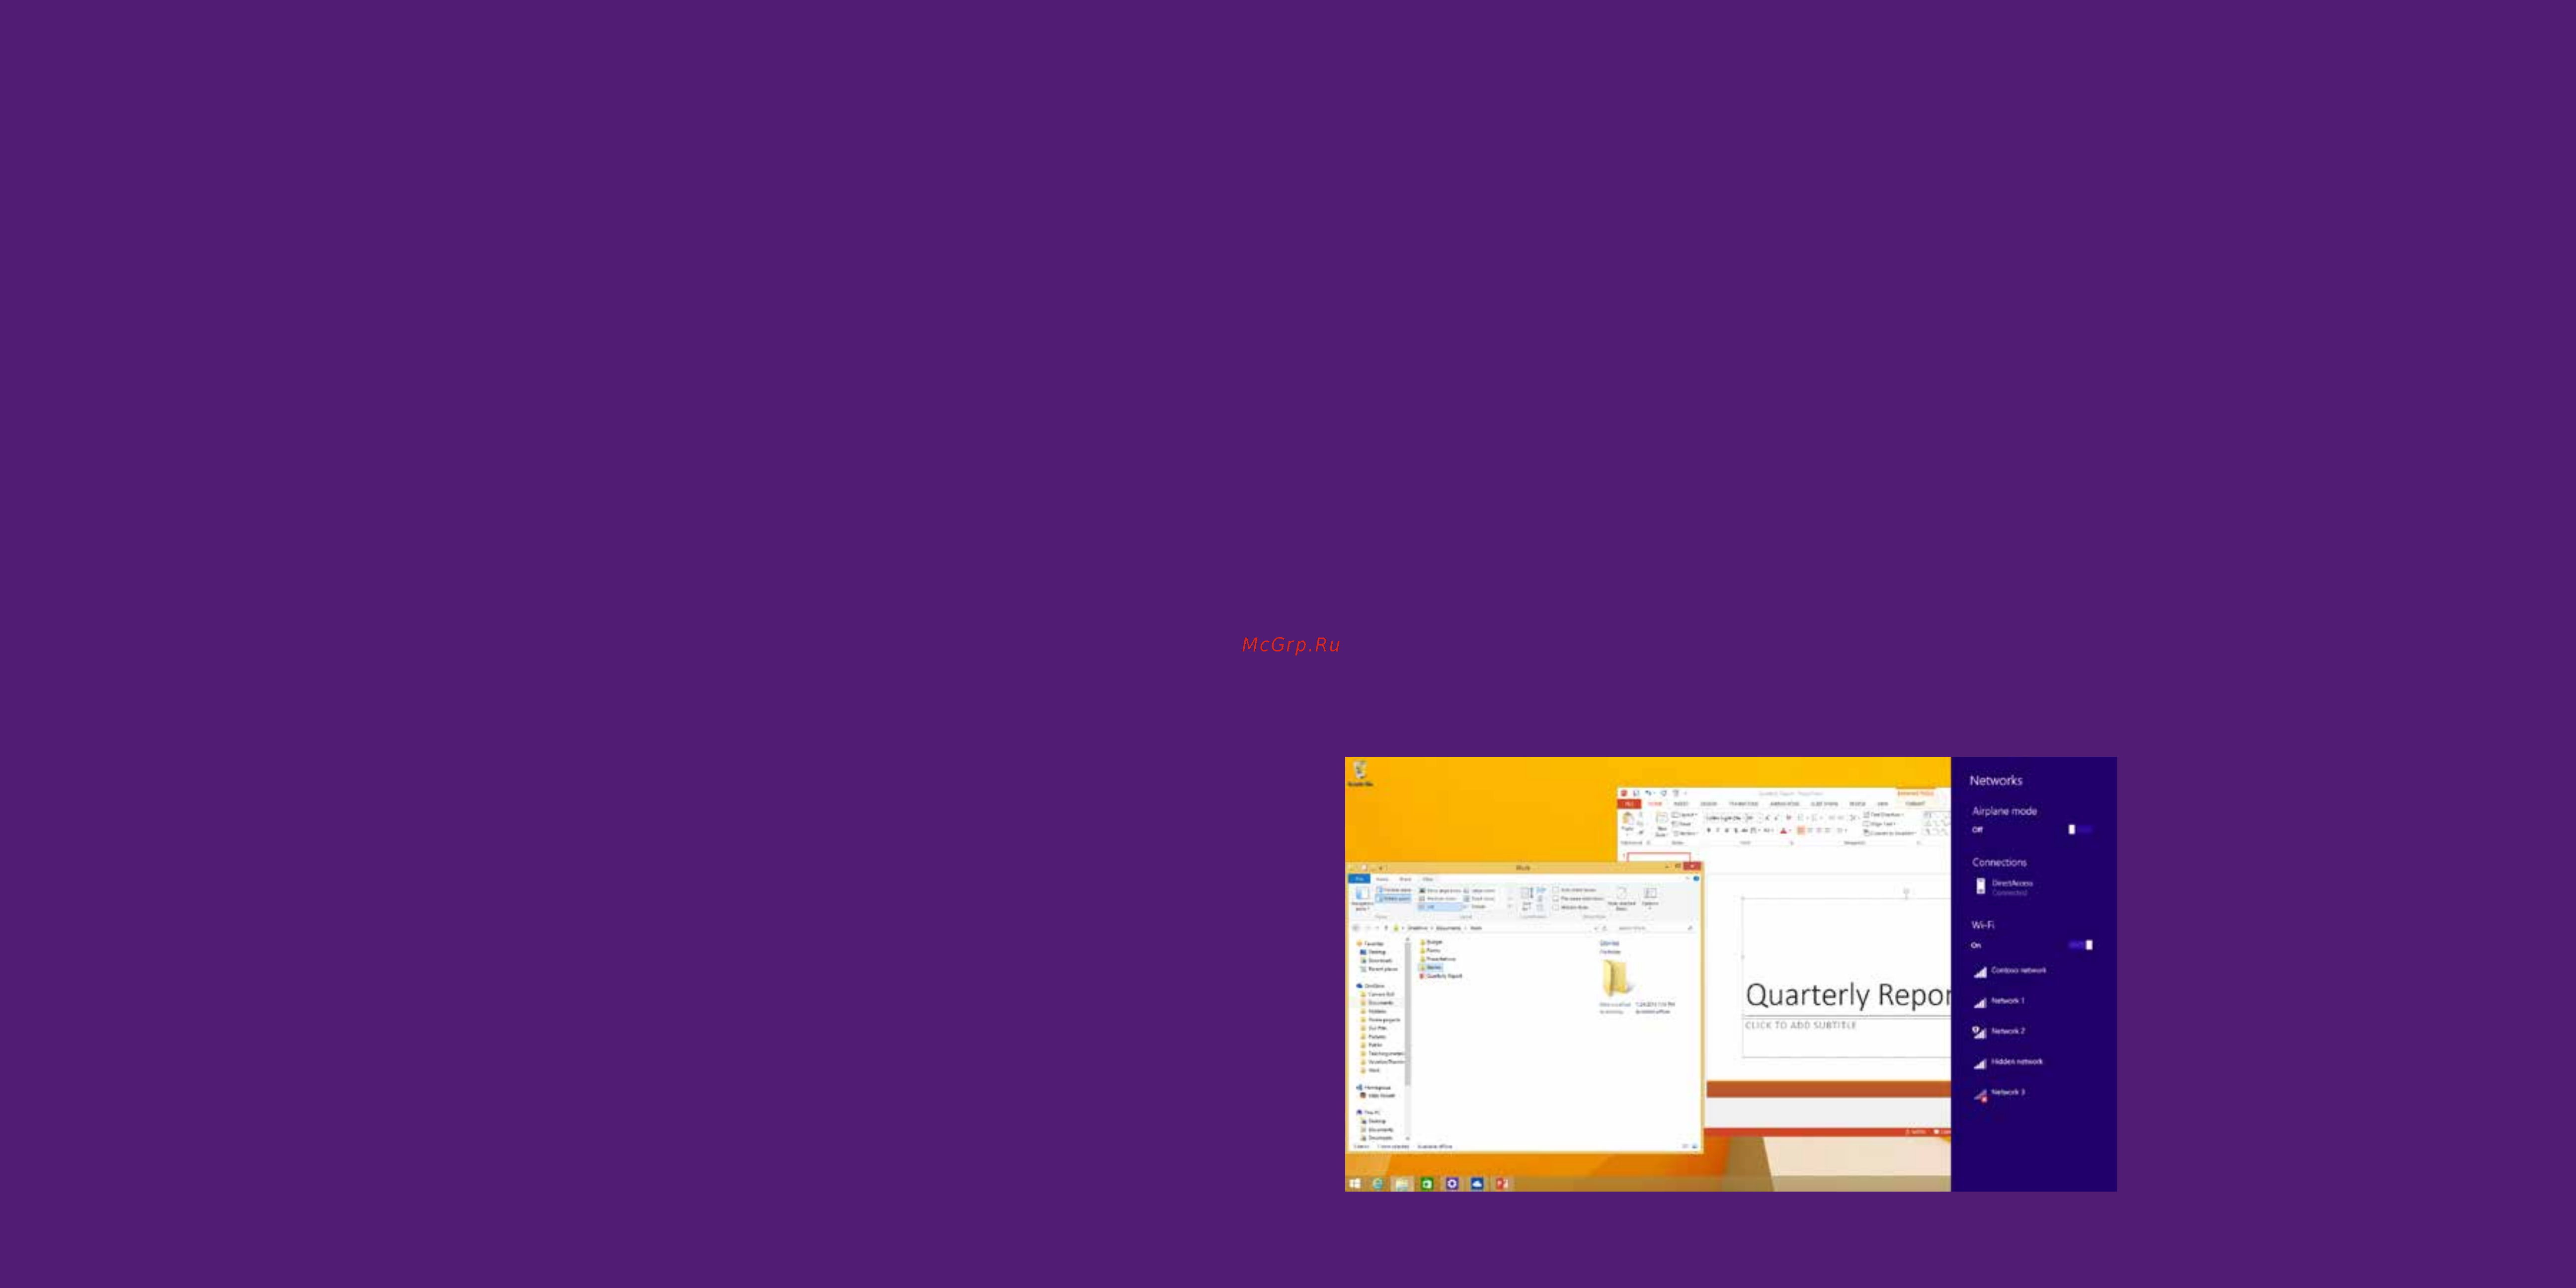2576x1288 pixels.
Task: Turn on Airplane mode switch
Action: 2080,829
